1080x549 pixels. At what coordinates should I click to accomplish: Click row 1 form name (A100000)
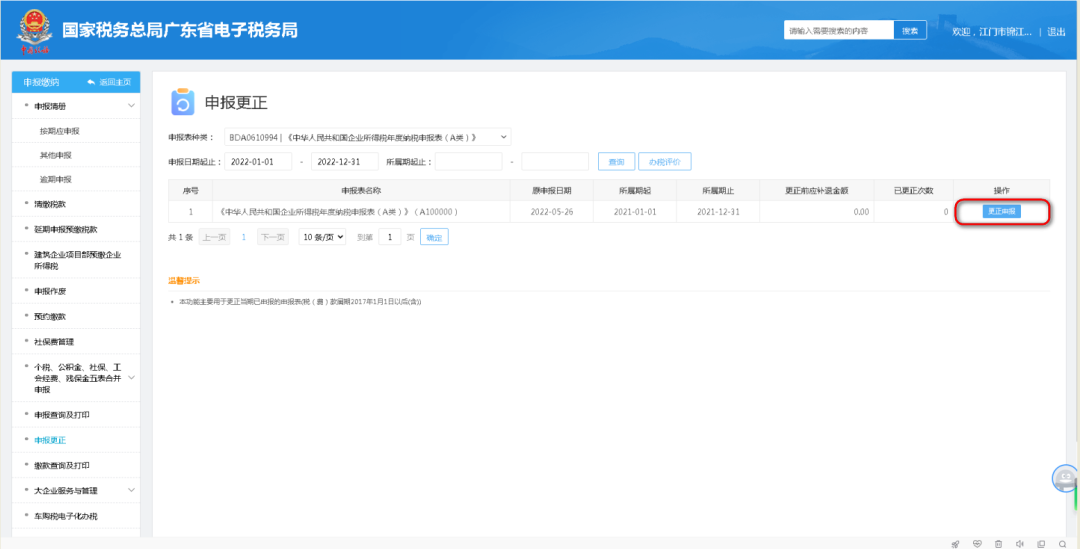tap(338, 211)
